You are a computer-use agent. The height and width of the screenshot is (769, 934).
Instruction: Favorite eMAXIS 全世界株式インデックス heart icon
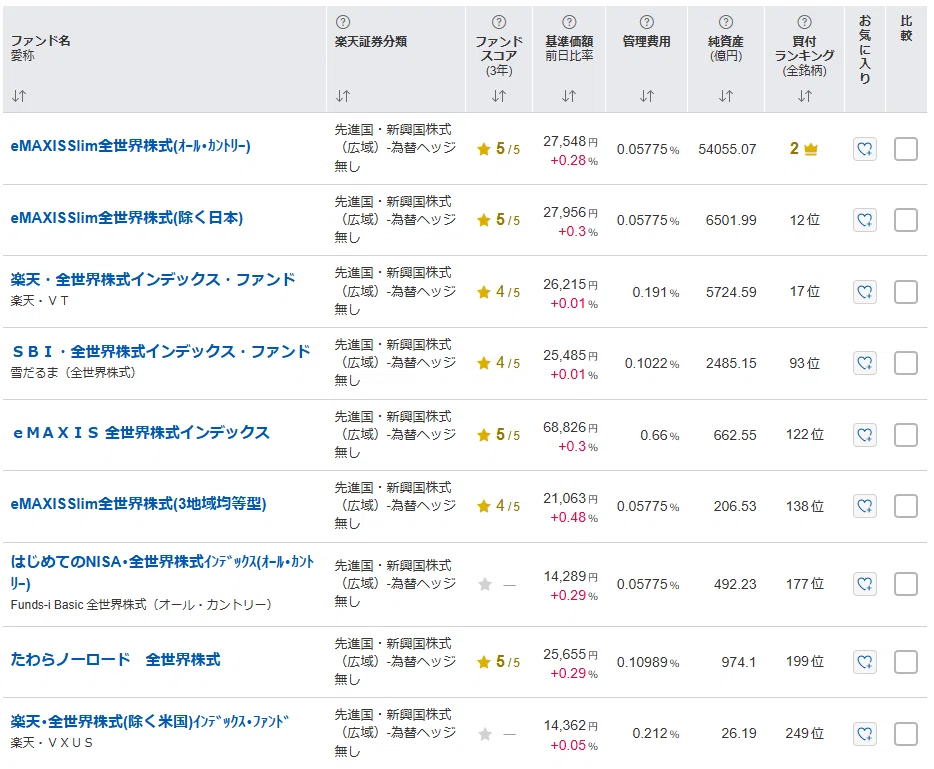pyautogui.click(x=865, y=435)
